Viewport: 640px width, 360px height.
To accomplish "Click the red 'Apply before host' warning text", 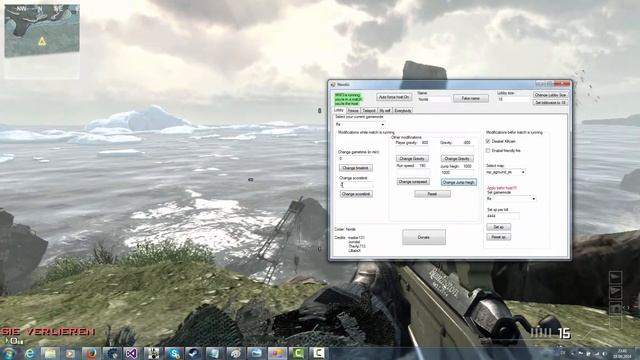I will click(502, 188).
